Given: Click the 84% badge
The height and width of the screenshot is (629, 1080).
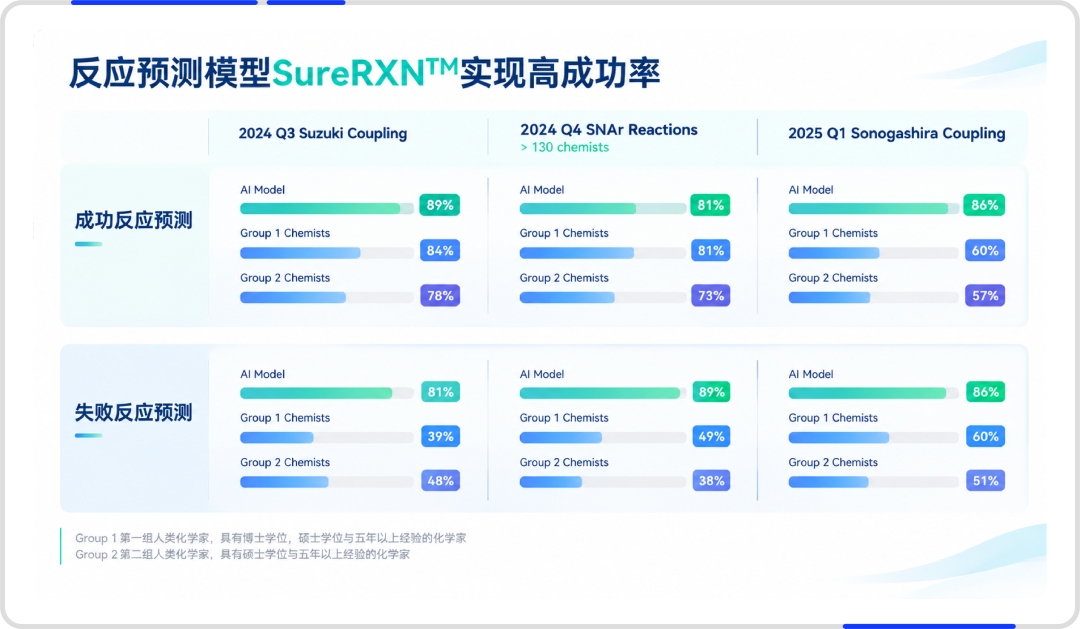Looking at the screenshot, I should click(x=440, y=251).
